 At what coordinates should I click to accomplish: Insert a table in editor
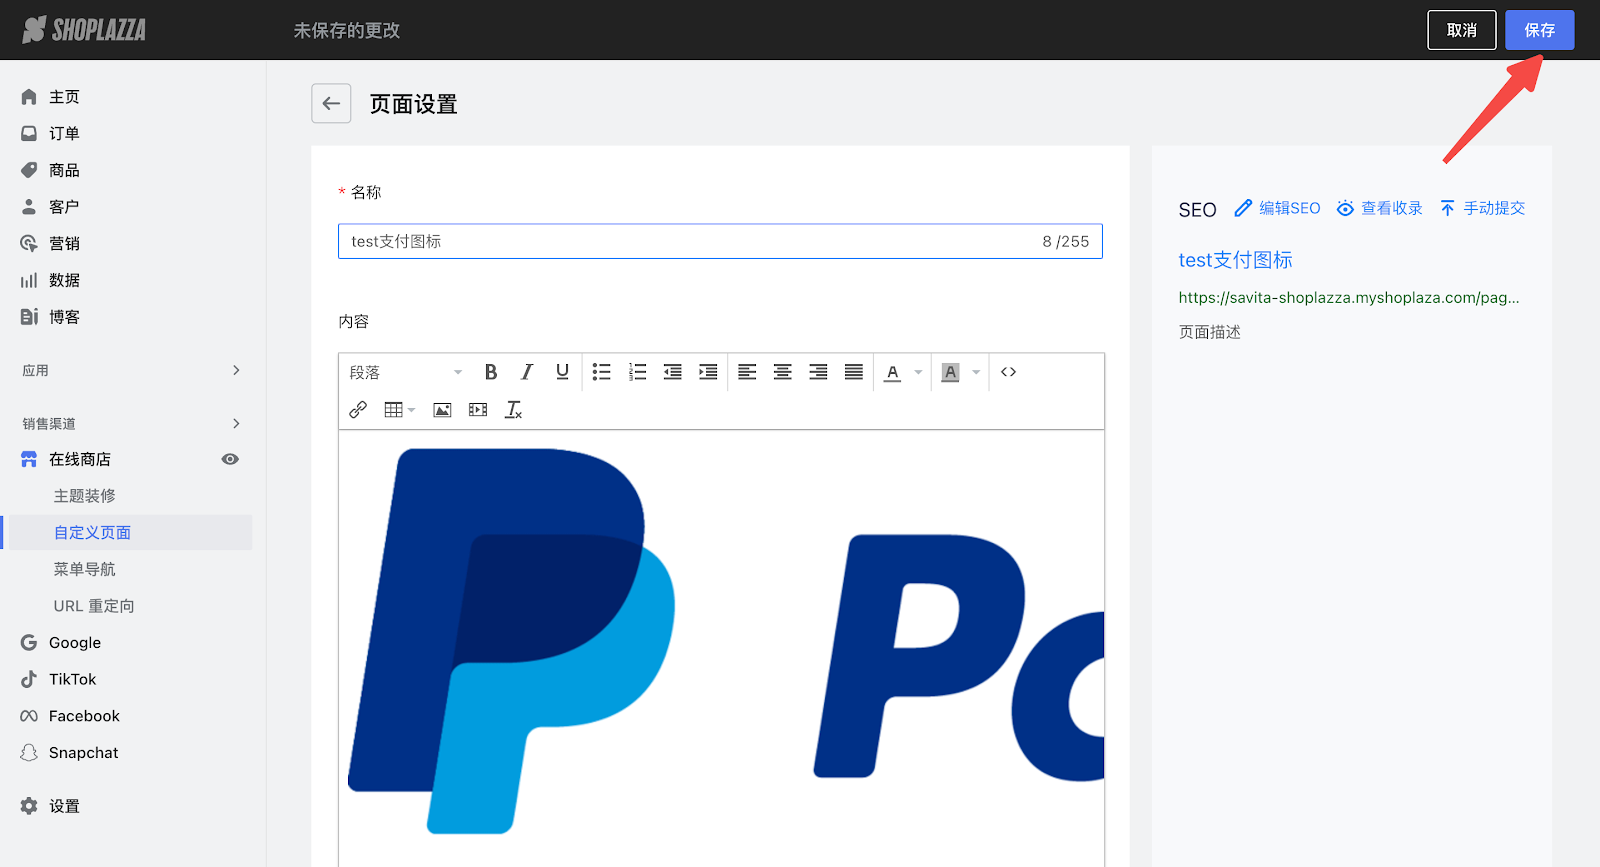[x=394, y=410]
